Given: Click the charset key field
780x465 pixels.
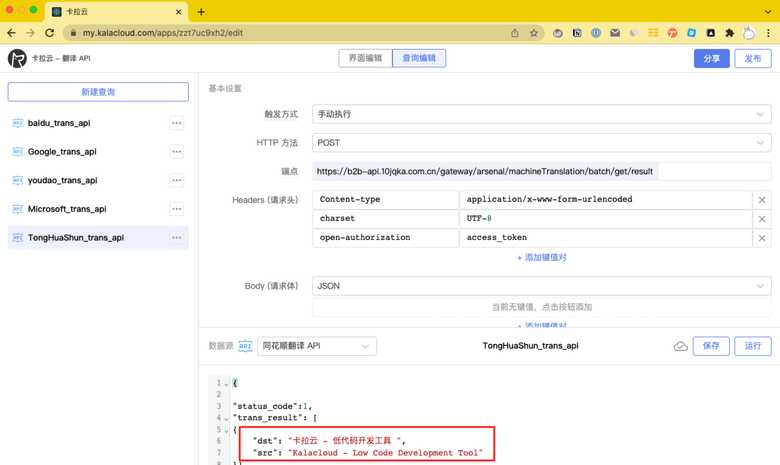Looking at the screenshot, I should pyautogui.click(x=386, y=219).
